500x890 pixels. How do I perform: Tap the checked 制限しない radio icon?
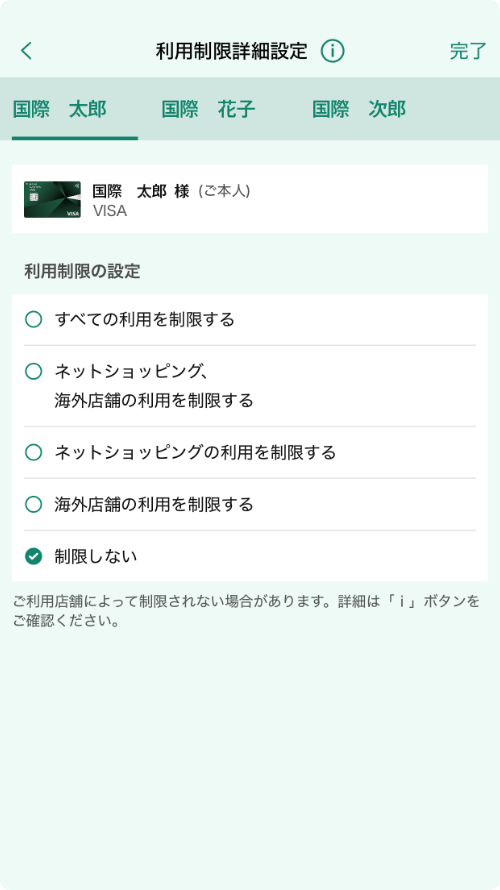tap(33, 556)
